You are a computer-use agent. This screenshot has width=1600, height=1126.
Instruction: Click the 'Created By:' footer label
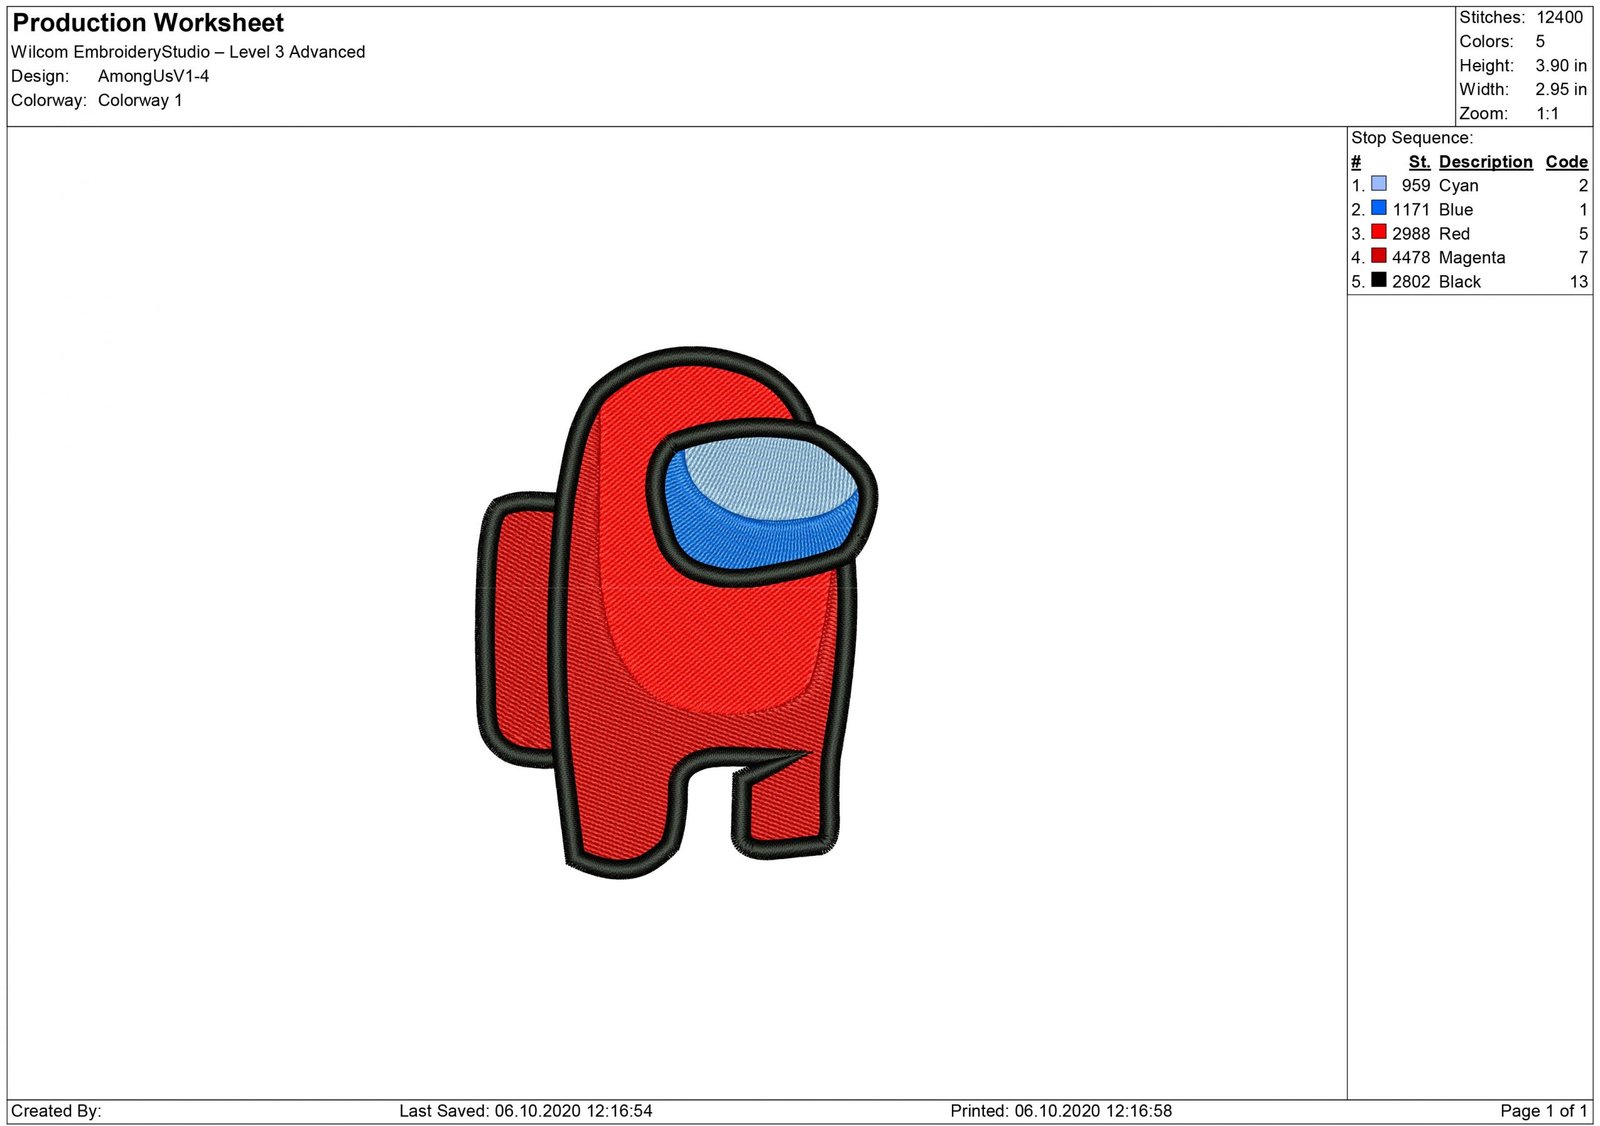point(56,1111)
